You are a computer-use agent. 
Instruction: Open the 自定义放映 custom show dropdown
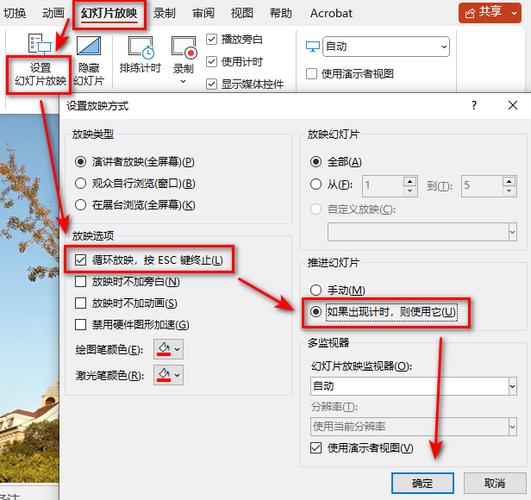(422, 232)
